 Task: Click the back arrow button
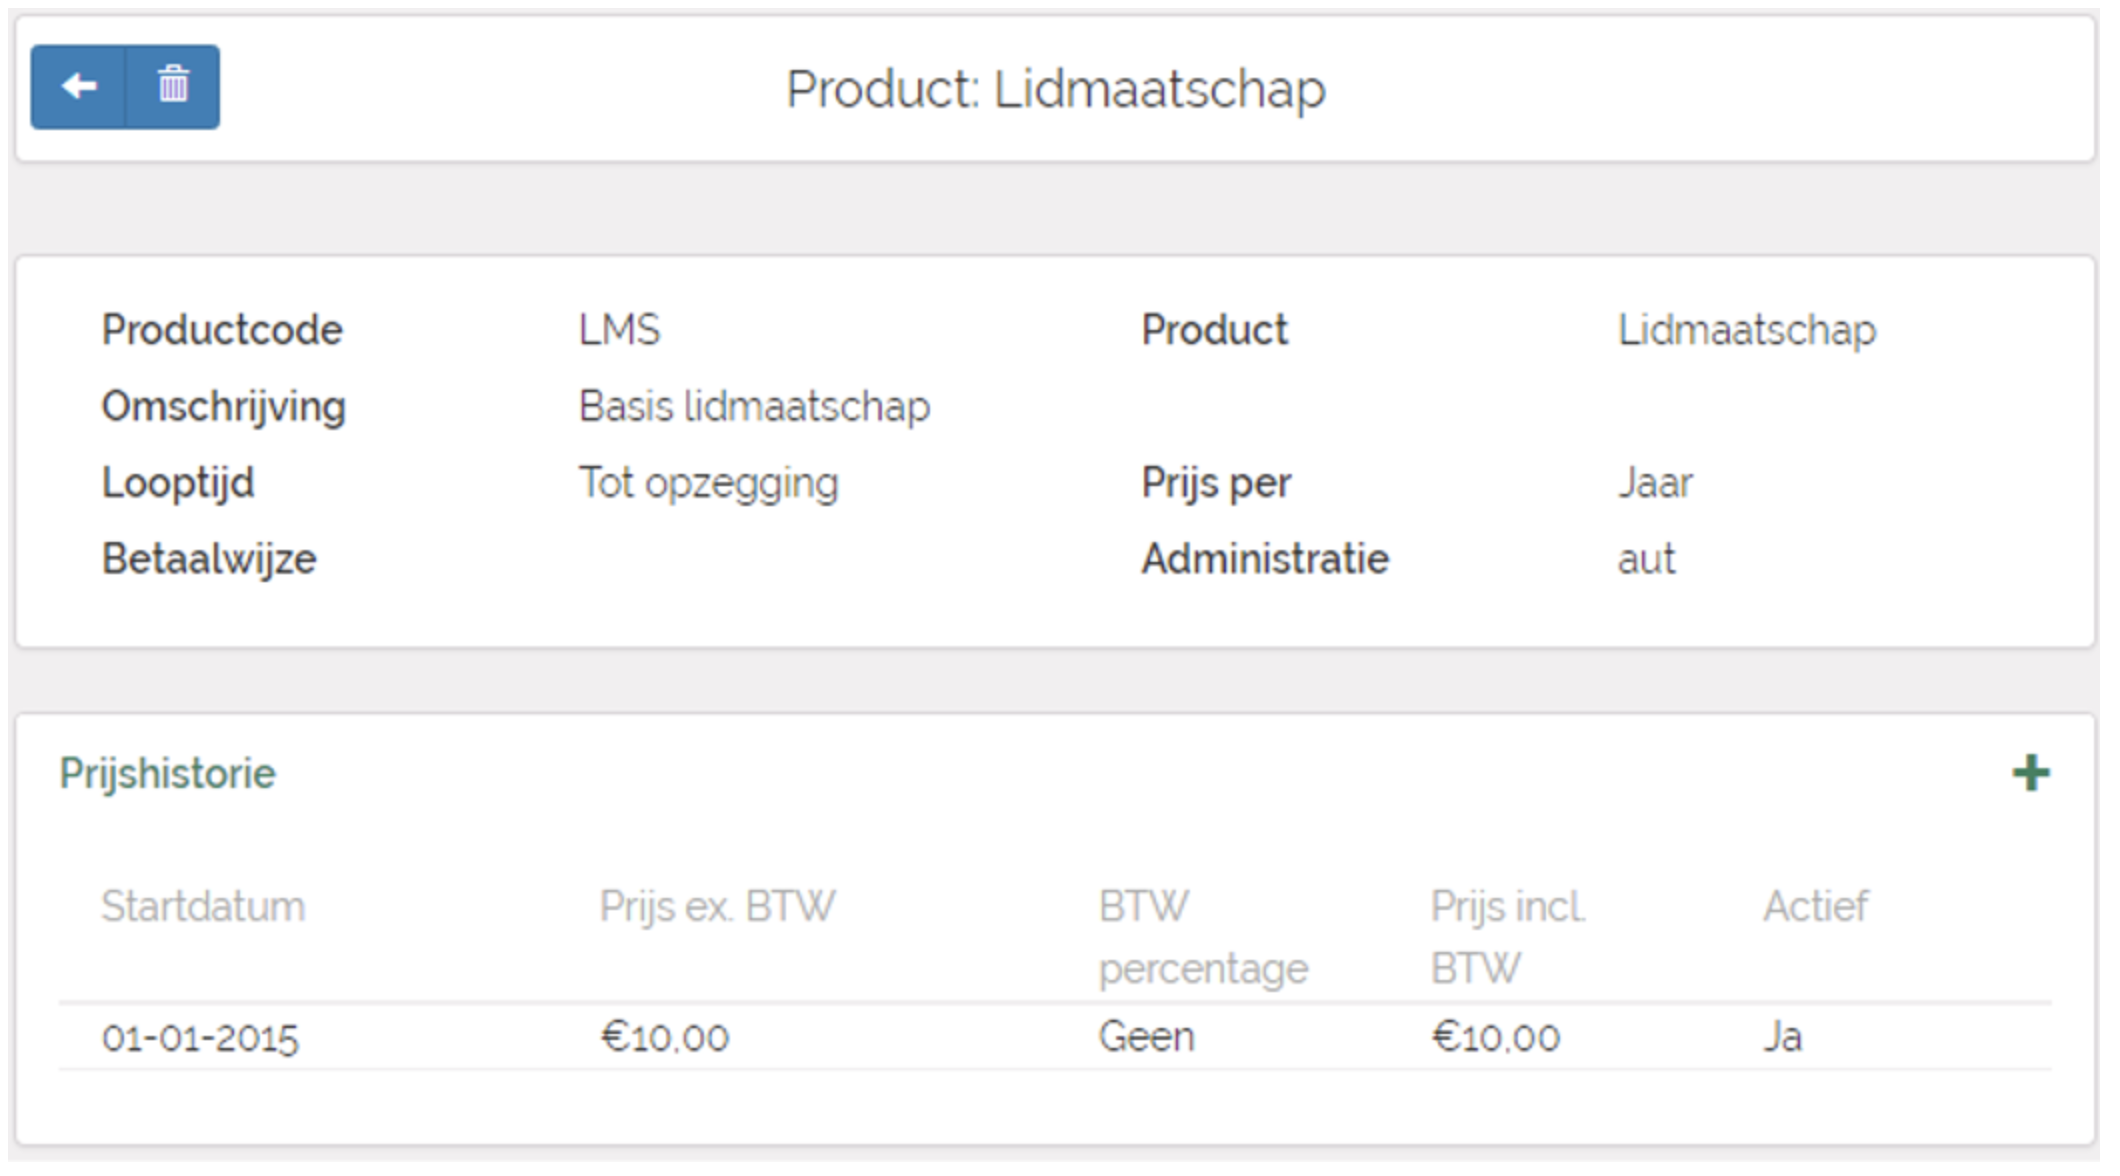(x=78, y=87)
